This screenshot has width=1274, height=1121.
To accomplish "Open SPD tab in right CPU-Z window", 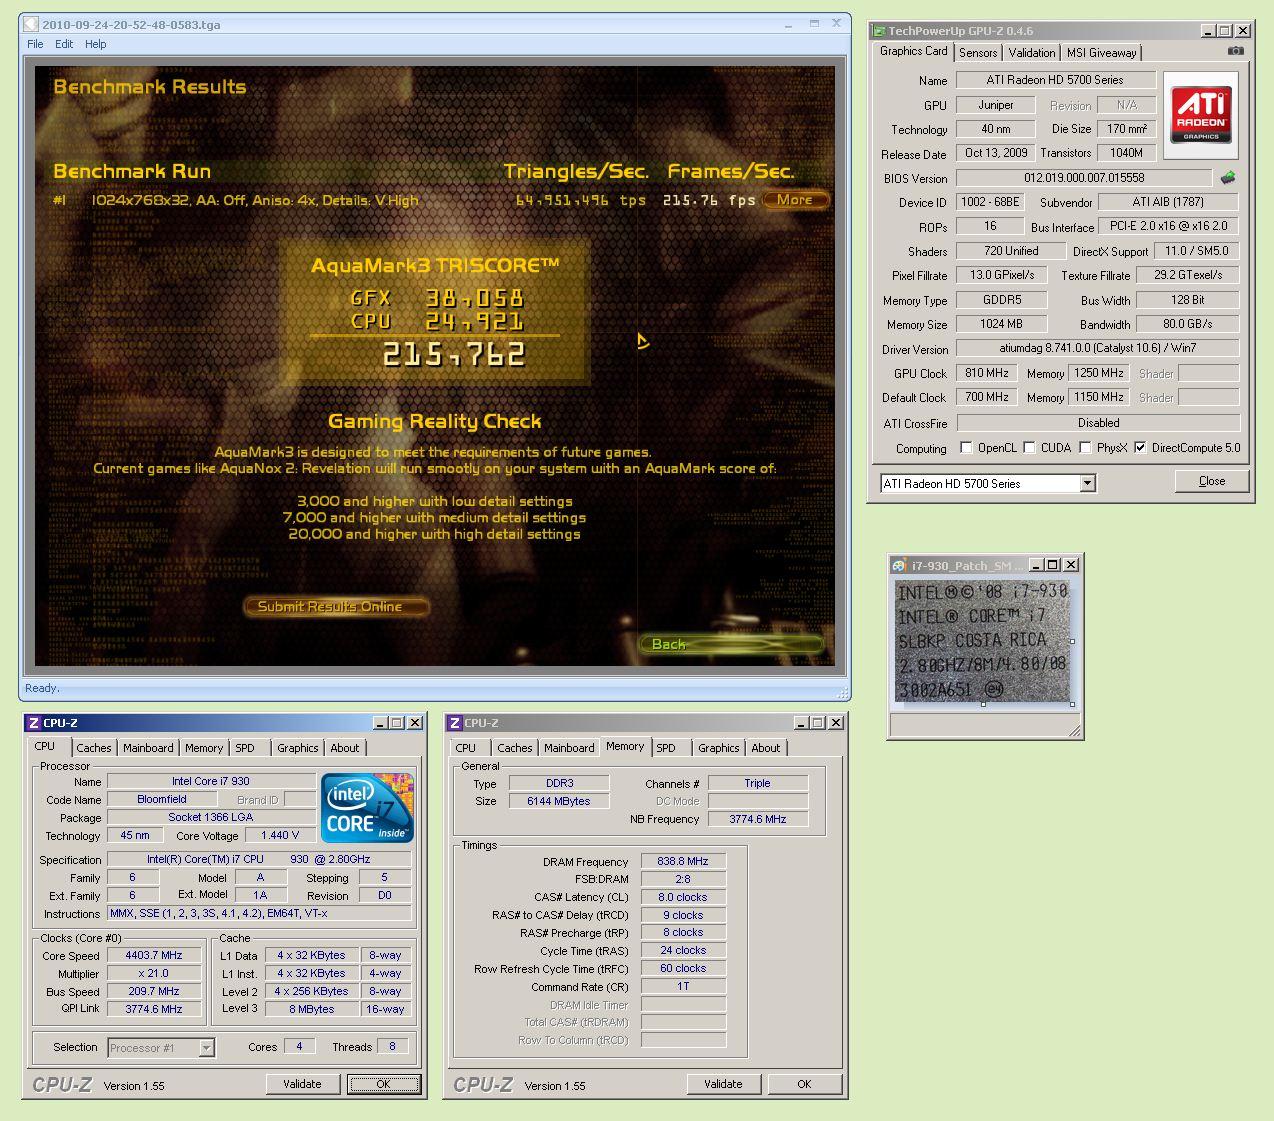I will (666, 748).
